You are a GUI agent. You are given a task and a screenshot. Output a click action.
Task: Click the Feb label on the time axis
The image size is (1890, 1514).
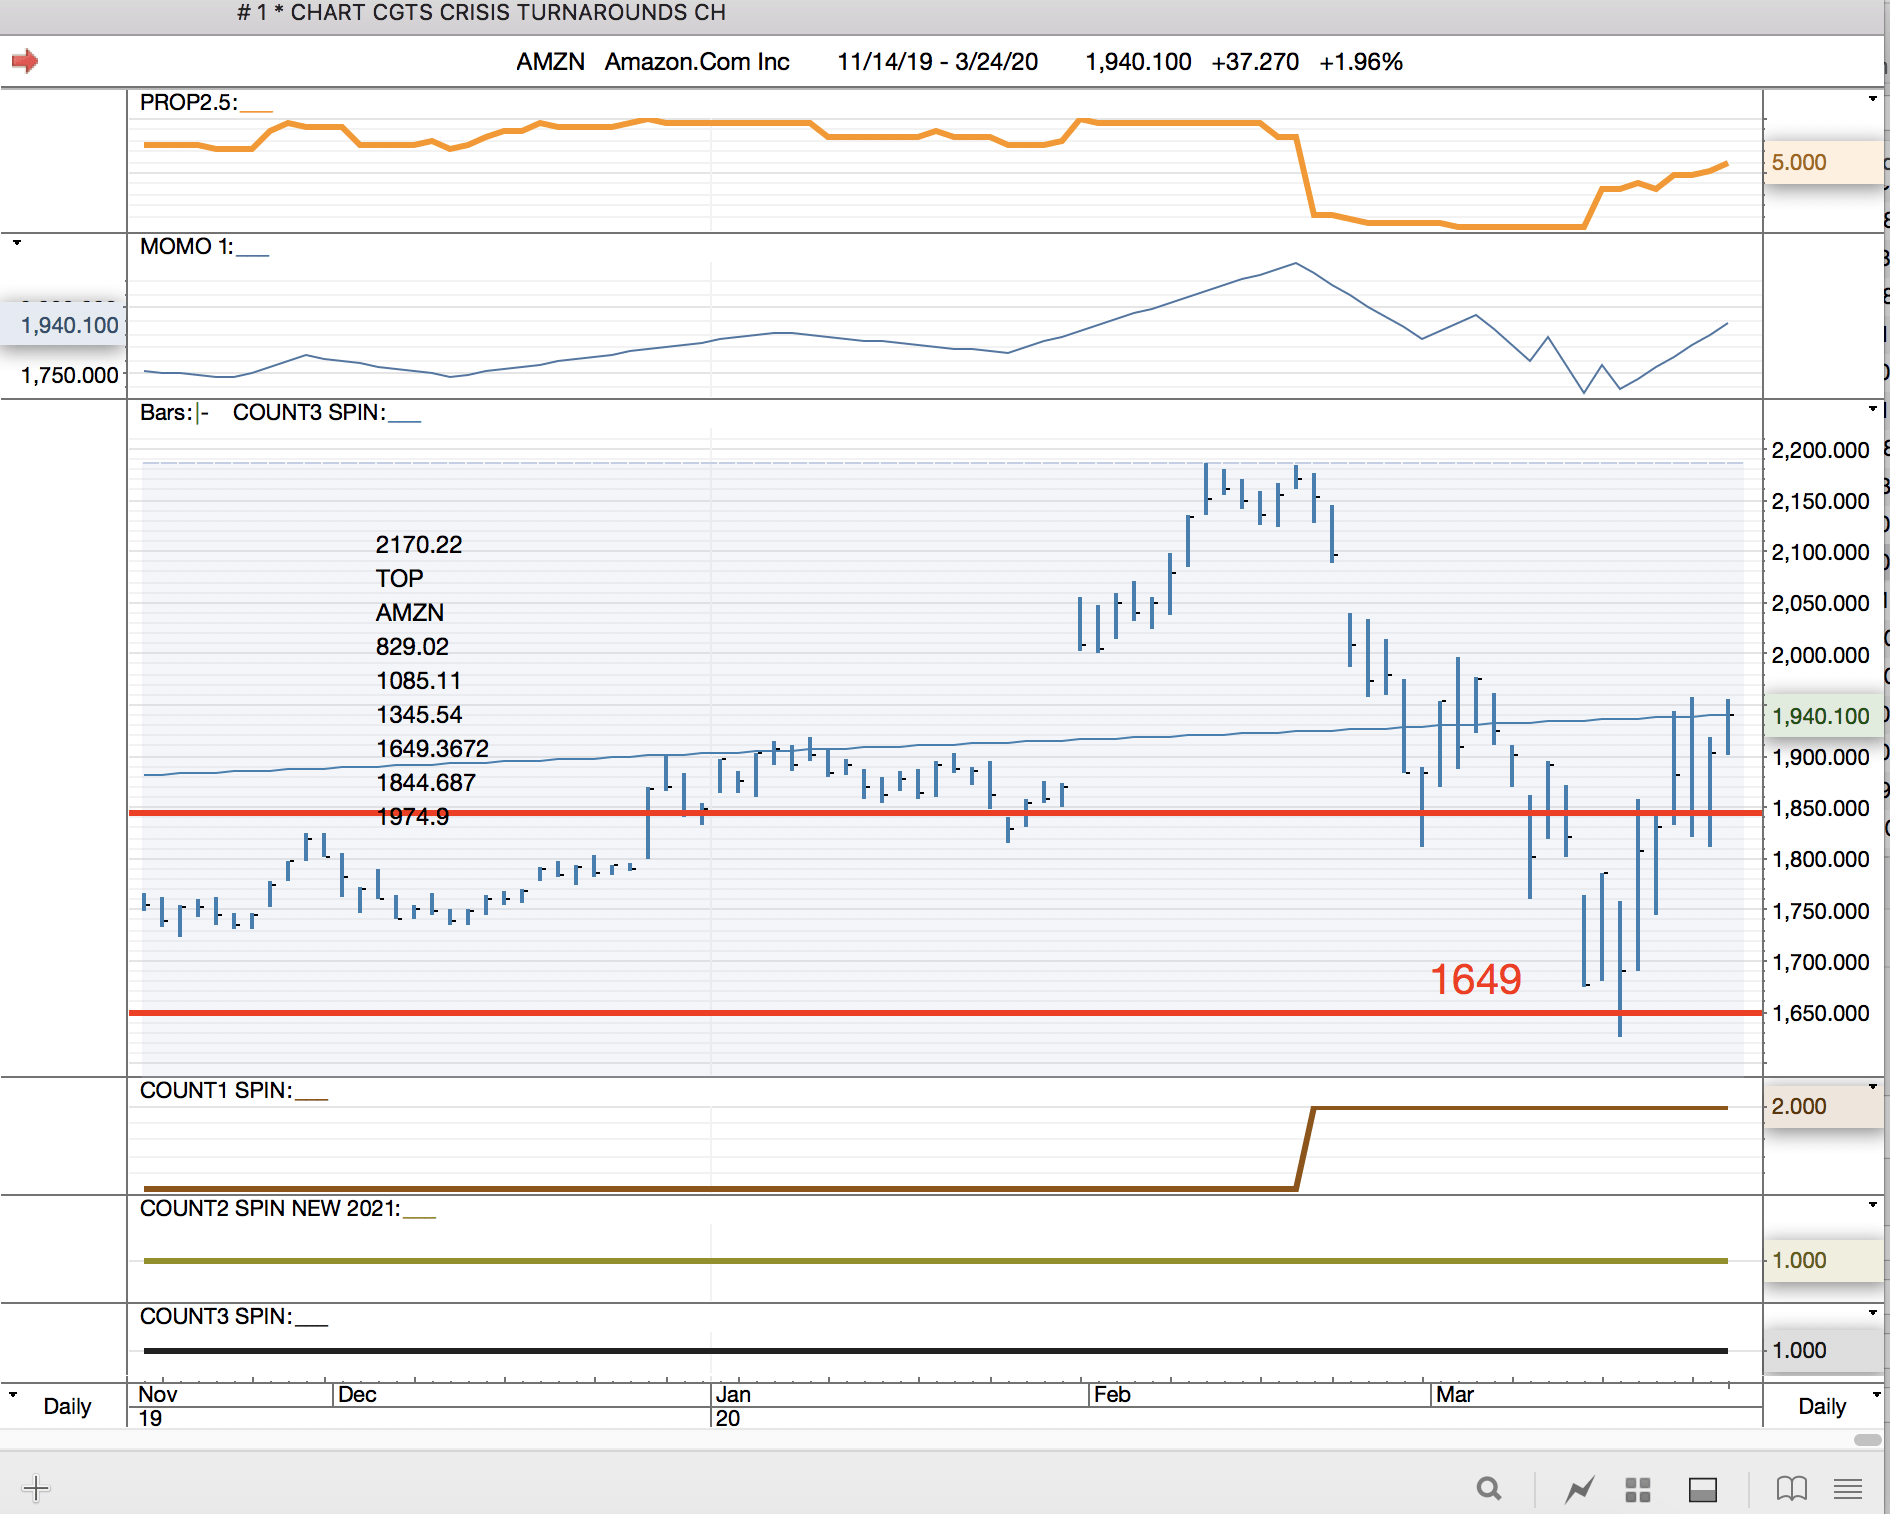1112,1395
